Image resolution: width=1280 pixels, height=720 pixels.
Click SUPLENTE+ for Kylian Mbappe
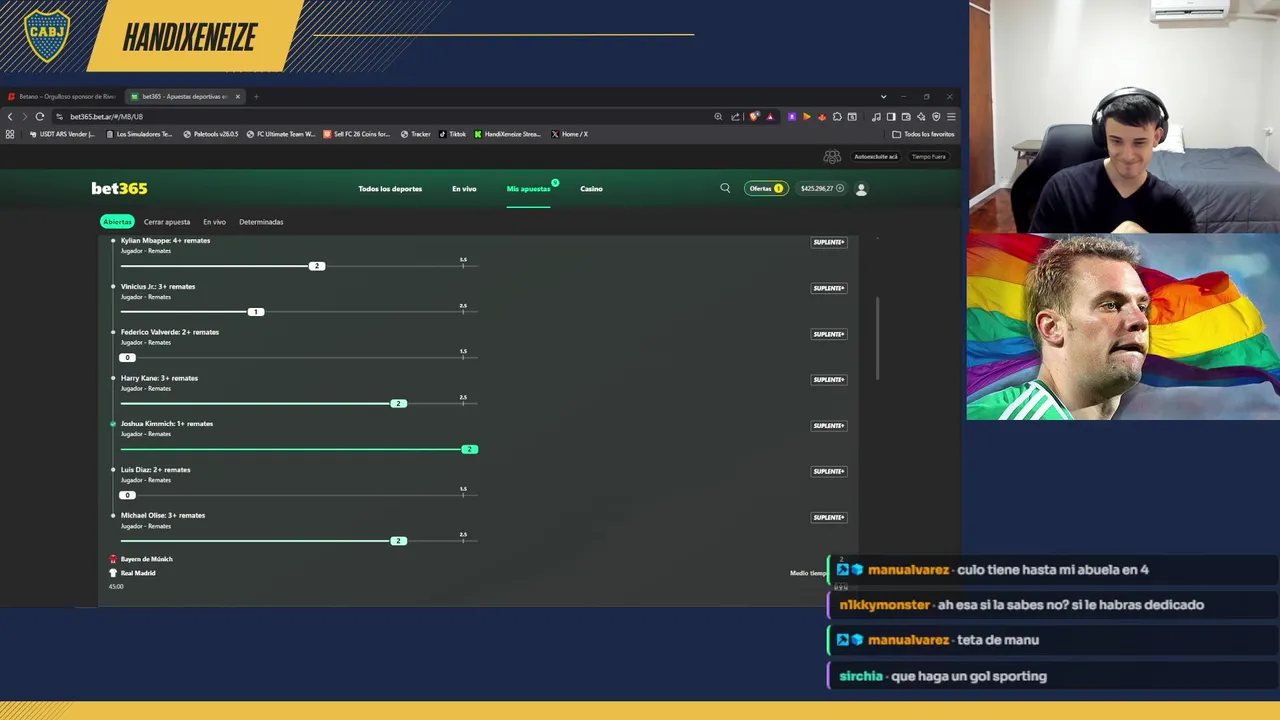(828, 242)
